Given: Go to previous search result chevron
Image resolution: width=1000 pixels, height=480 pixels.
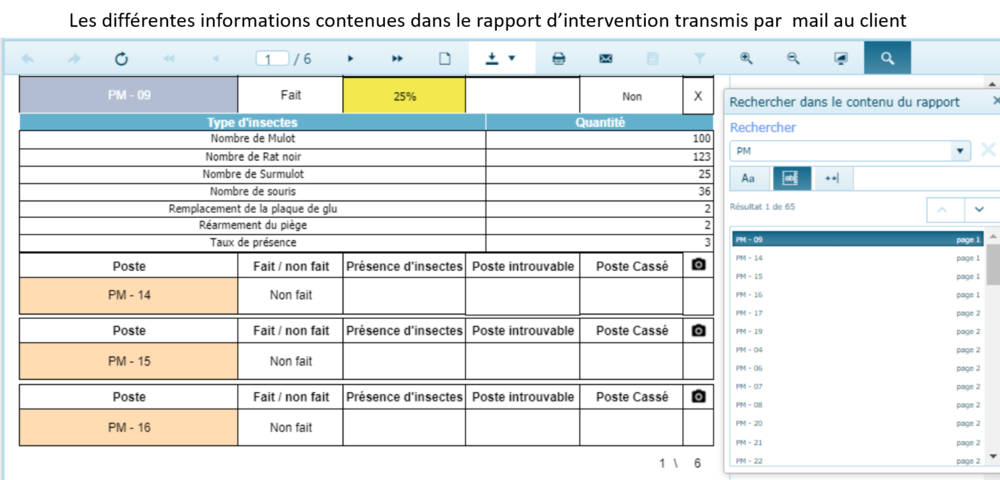Looking at the screenshot, I should (945, 210).
